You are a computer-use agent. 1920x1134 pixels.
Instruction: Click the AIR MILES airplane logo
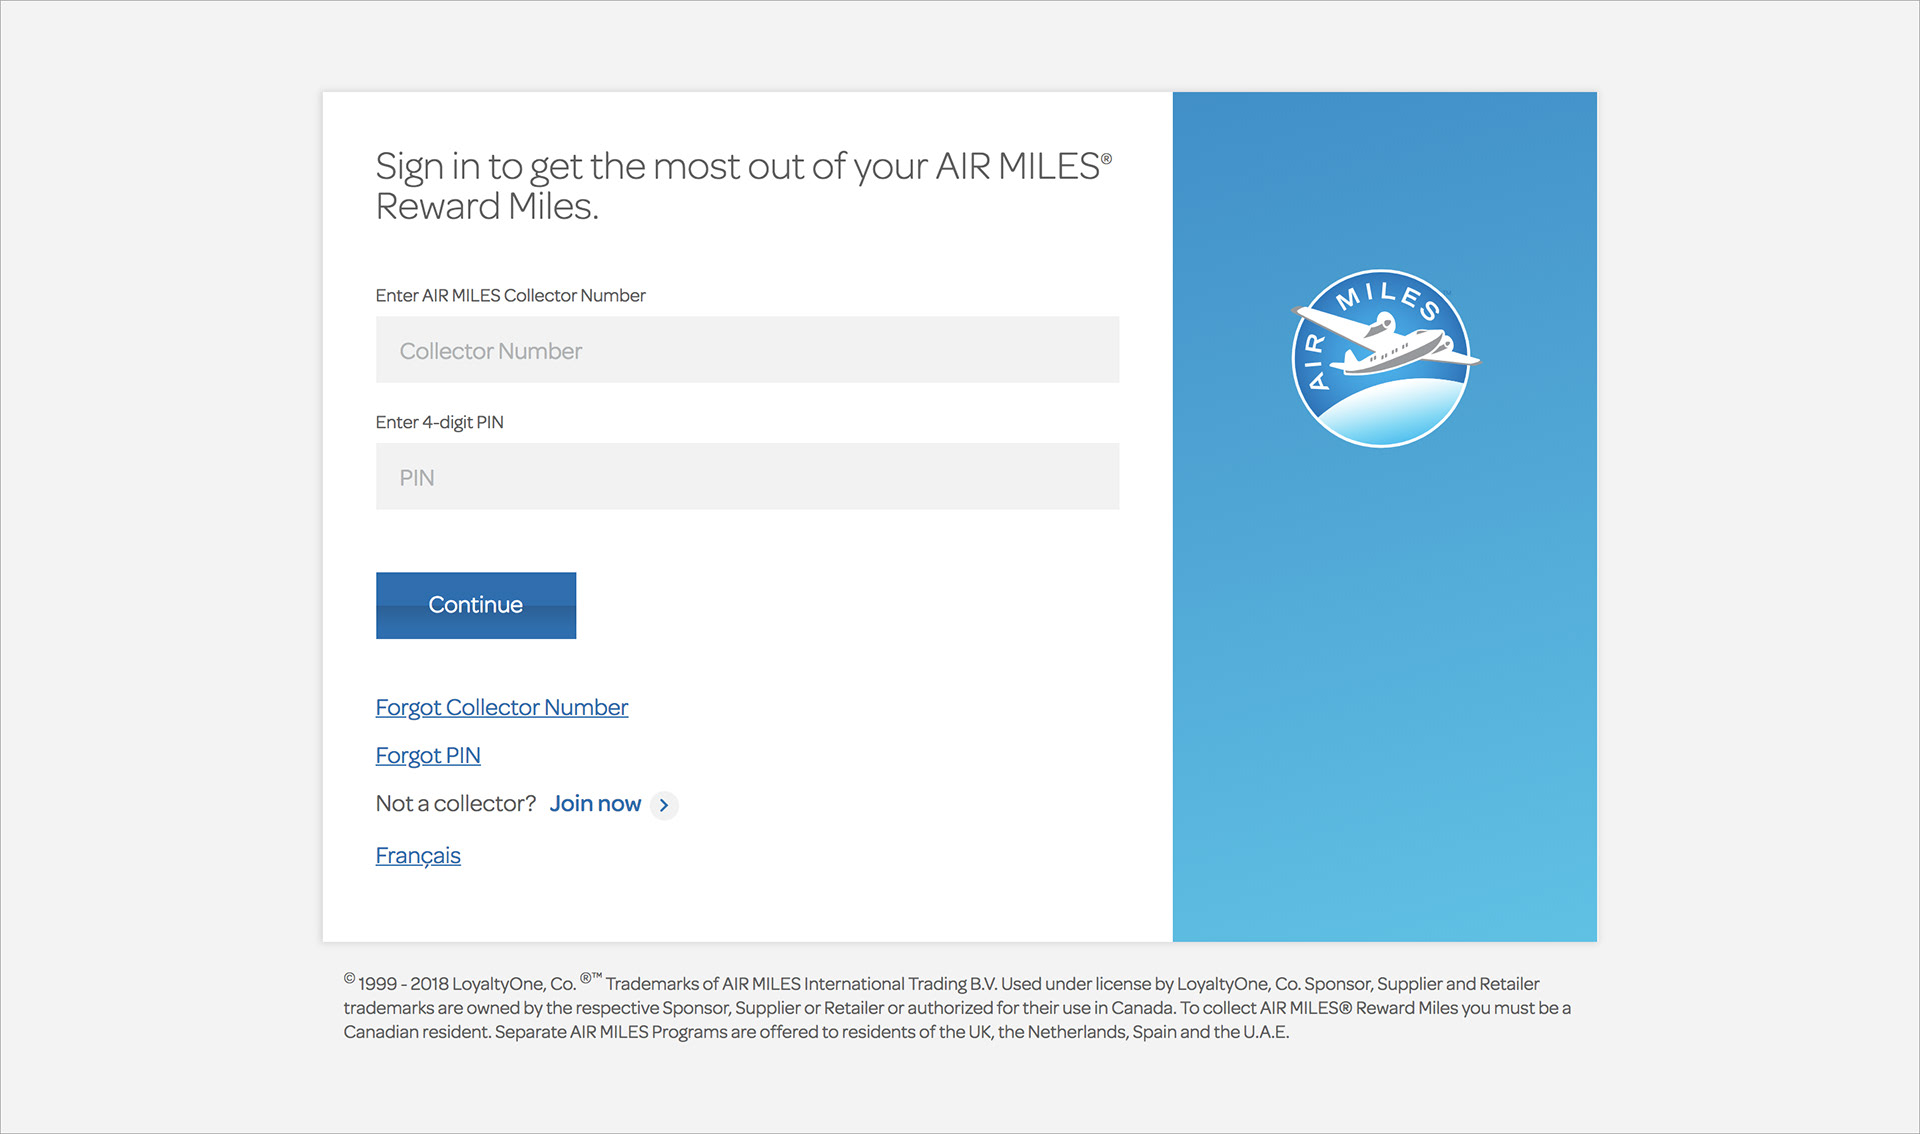[1384, 358]
